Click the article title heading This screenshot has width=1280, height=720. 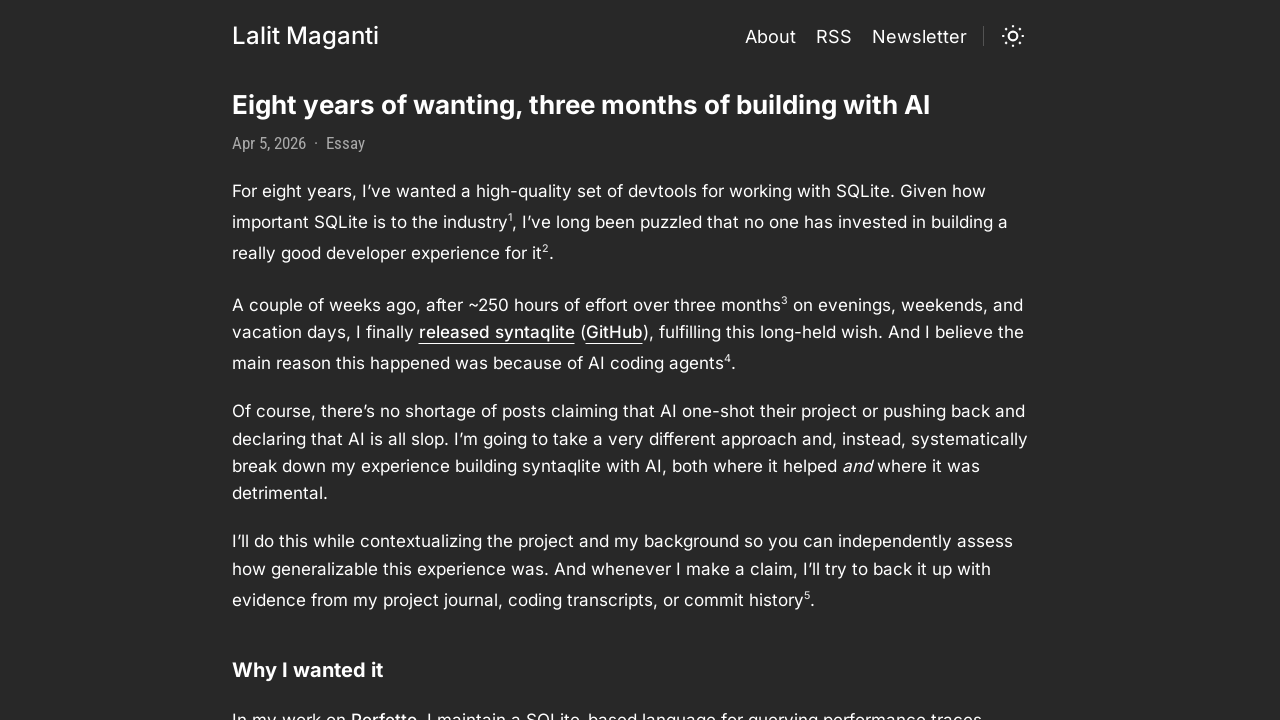(x=581, y=105)
